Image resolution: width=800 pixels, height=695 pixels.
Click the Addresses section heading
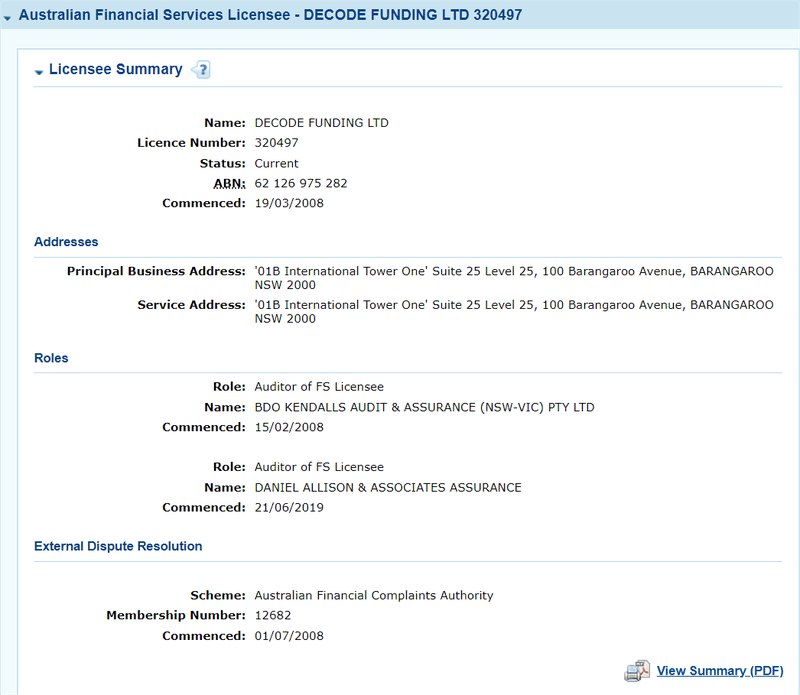pos(66,242)
